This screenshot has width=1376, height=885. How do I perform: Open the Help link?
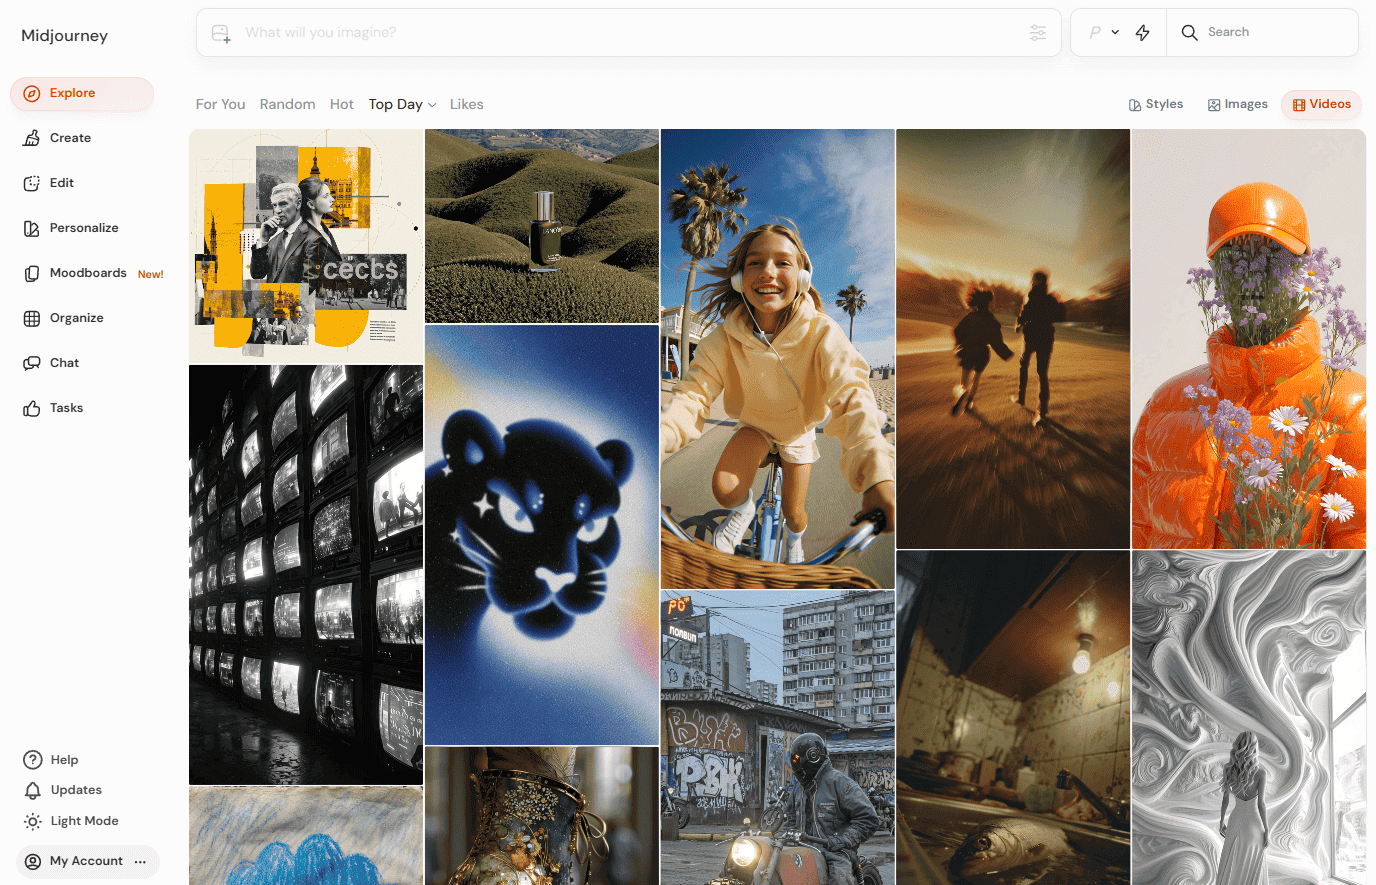(64, 760)
